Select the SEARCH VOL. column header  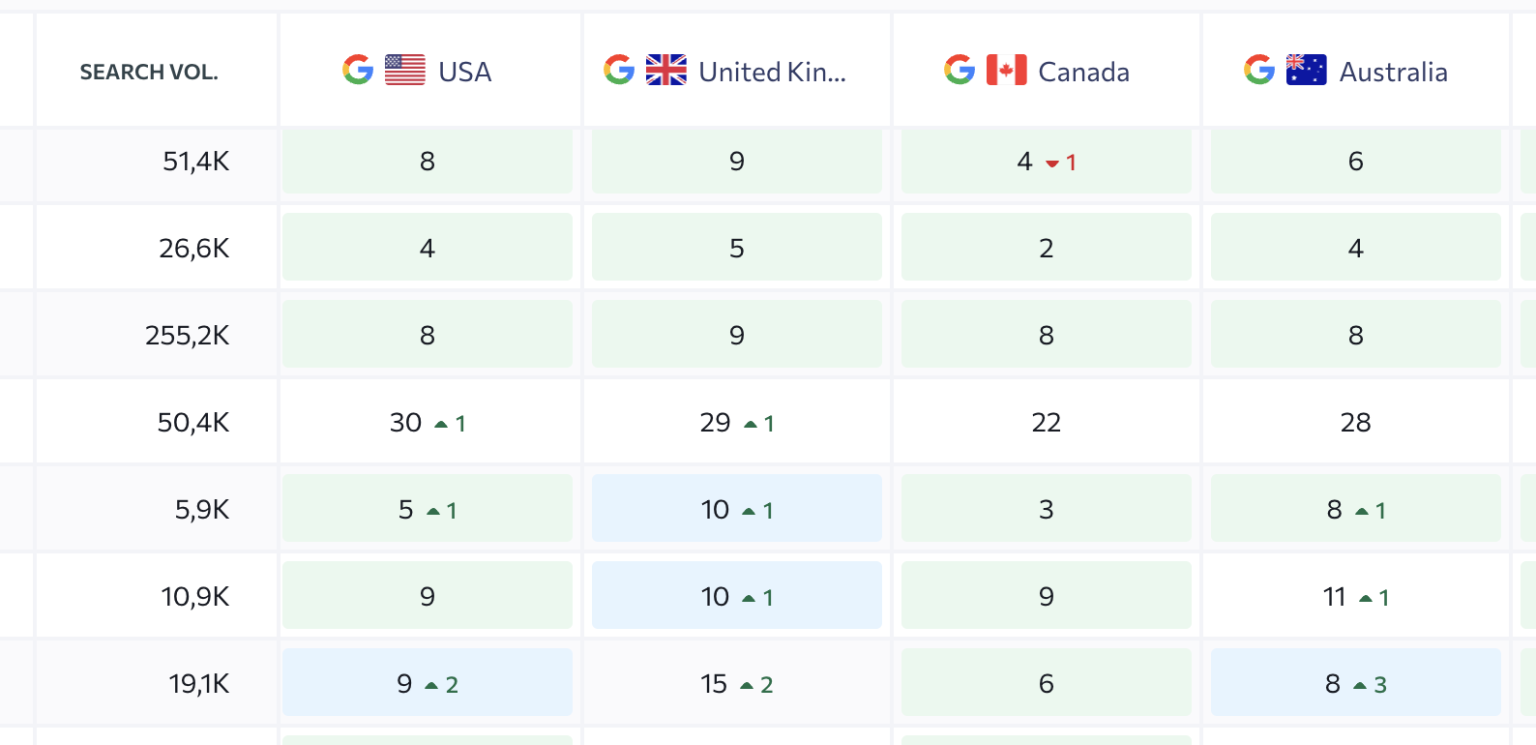pos(150,71)
